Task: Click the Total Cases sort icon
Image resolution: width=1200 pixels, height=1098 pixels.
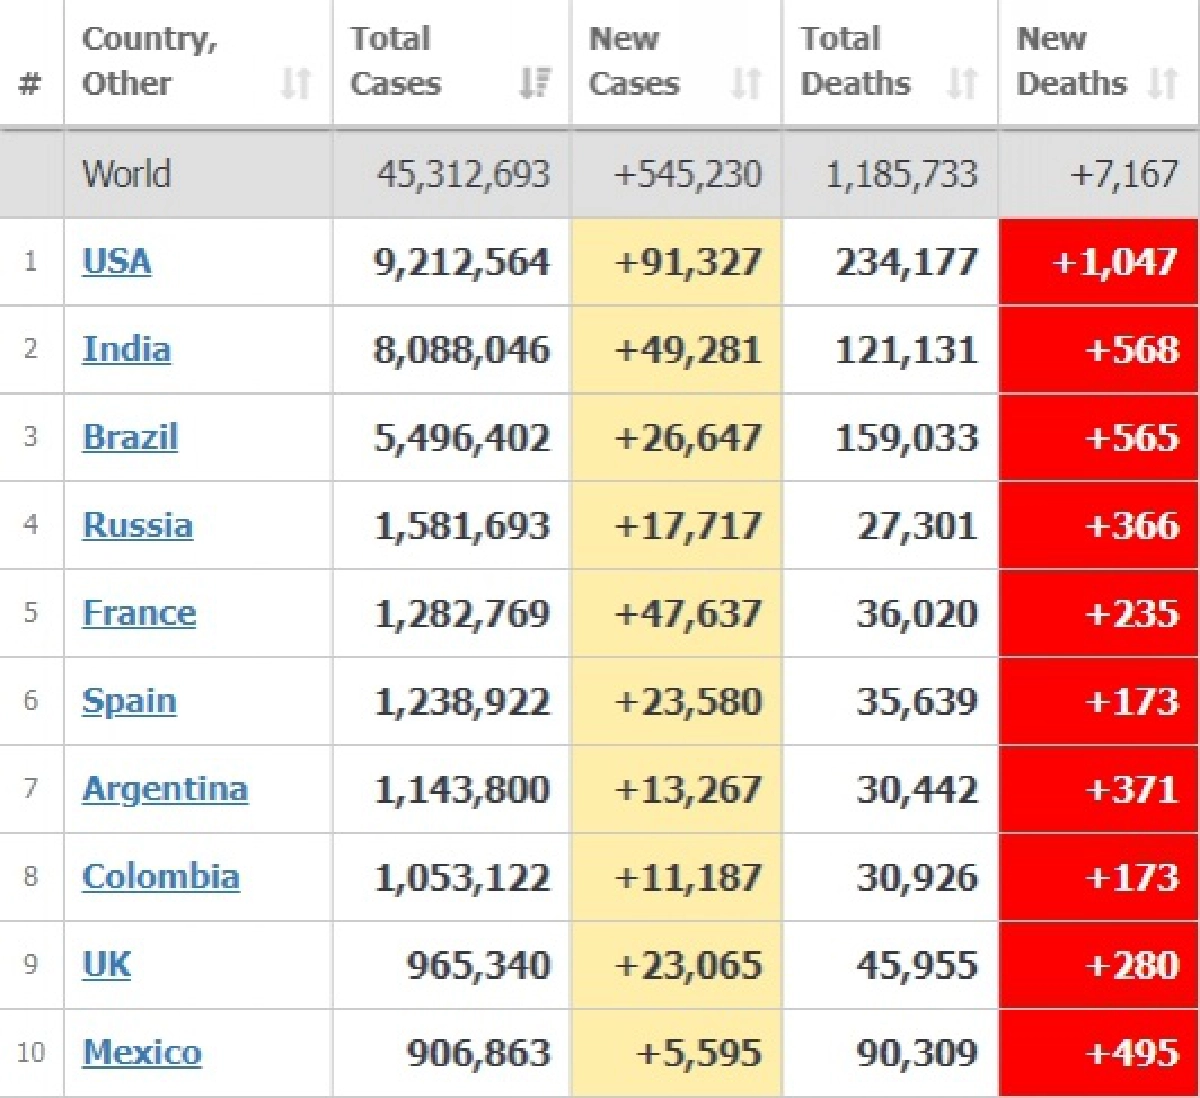Action: [x=536, y=83]
